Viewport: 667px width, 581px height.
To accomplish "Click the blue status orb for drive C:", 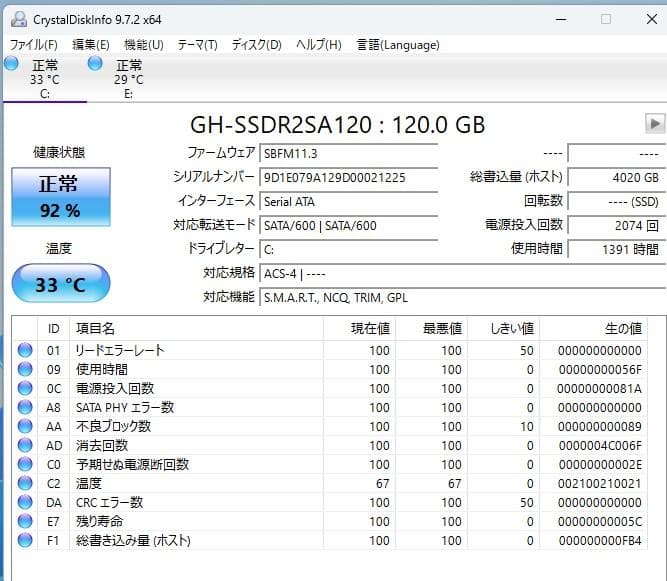I will click(x=11, y=63).
